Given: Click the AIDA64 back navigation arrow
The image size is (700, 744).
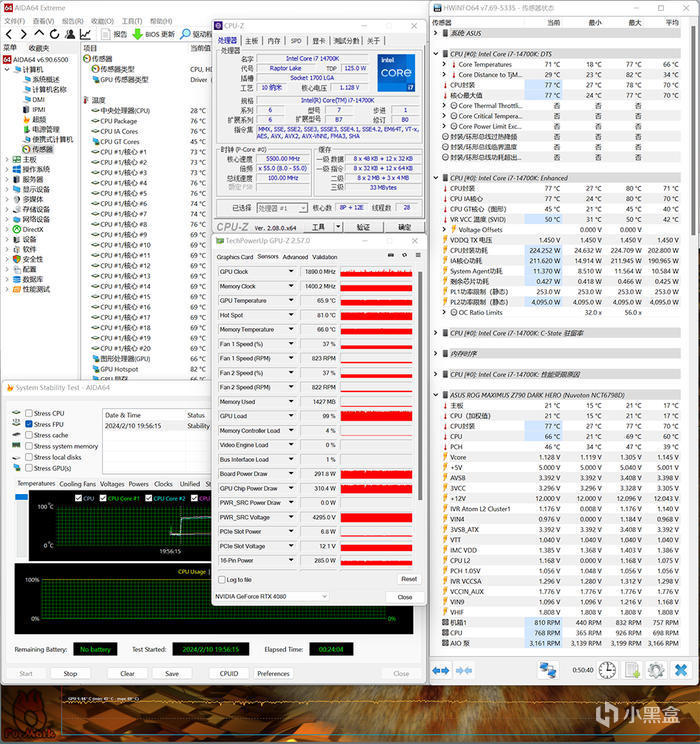Looking at the screenshot, I should tap(8, 33).
